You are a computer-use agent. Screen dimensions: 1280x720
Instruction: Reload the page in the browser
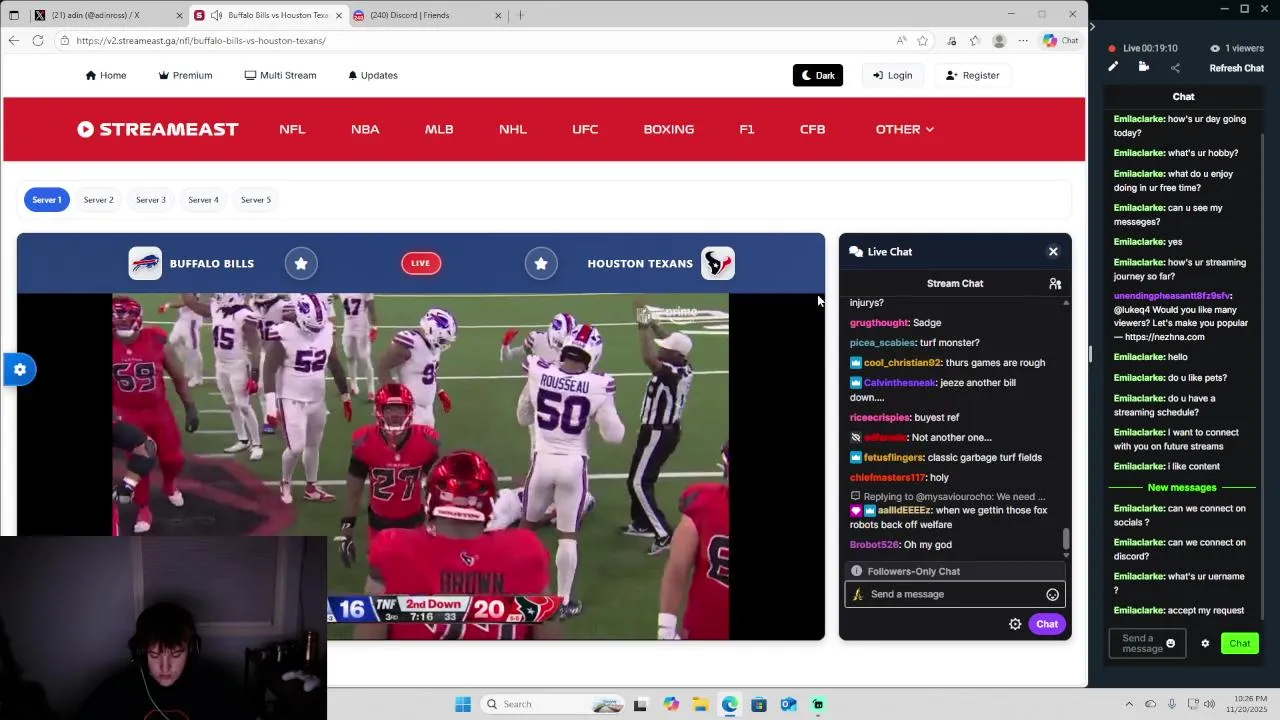tap(38, 41)
